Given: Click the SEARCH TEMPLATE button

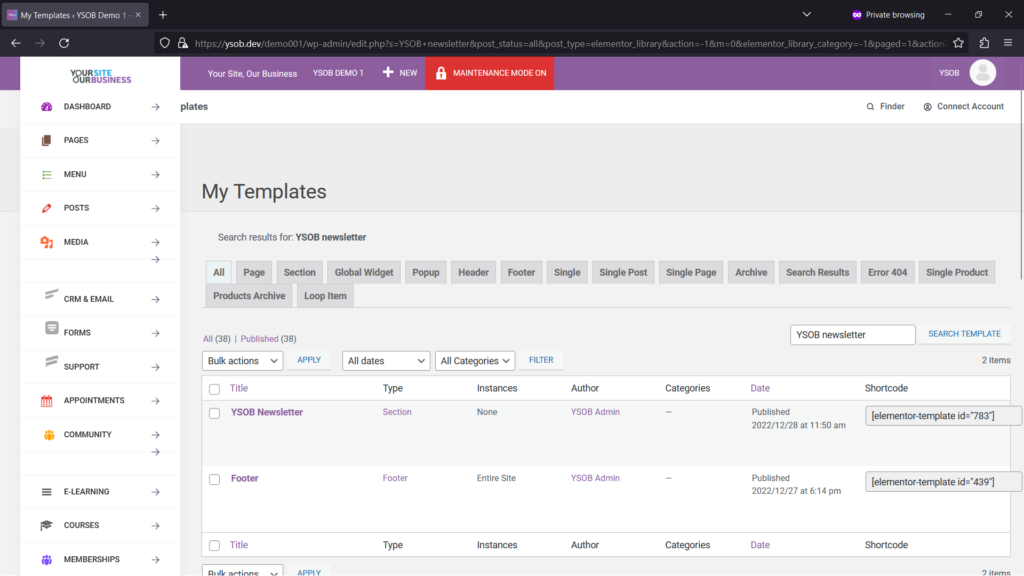Looking at the screenshot, I should [x=964, y=334].
